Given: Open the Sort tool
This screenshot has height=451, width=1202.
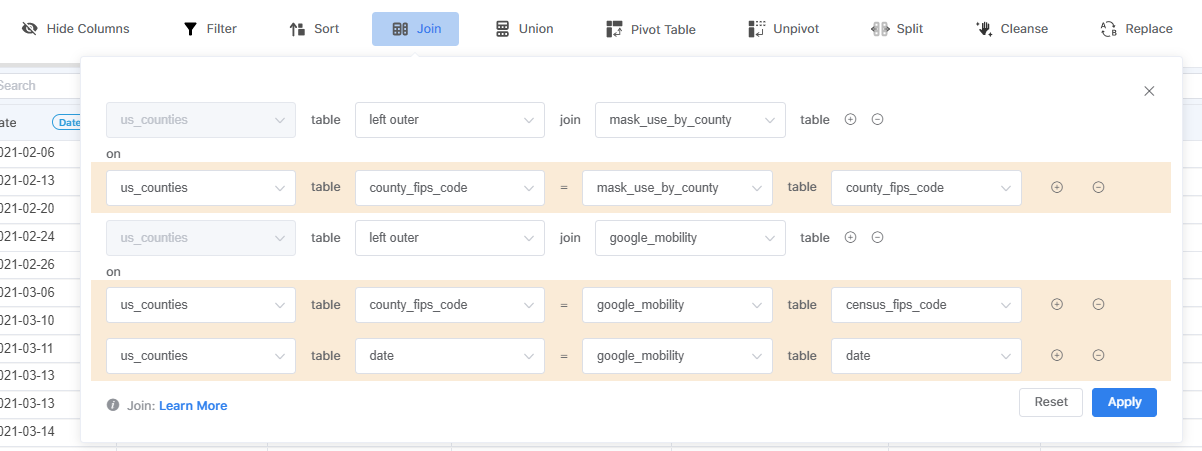Looking at the screenshot, I should click(314, 29).
